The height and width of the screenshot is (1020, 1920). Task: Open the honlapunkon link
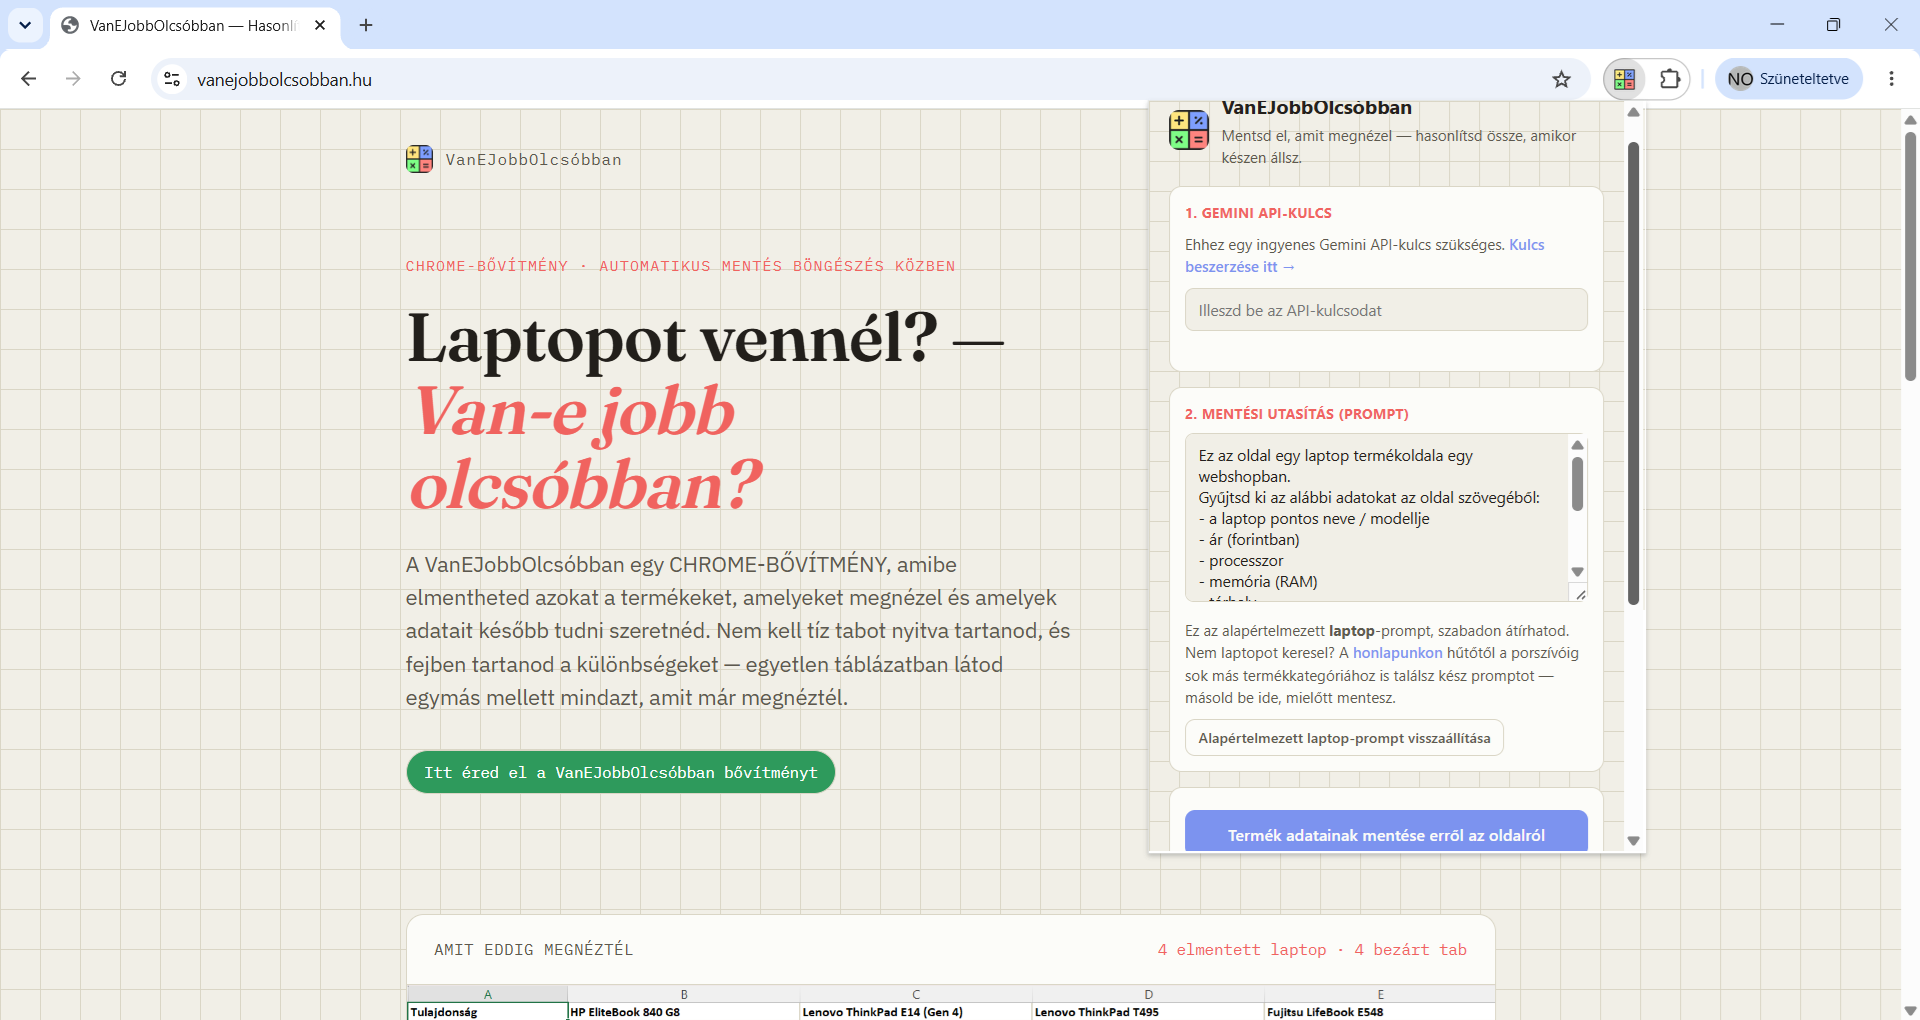pyautogui.click(x=1397, y=653)
